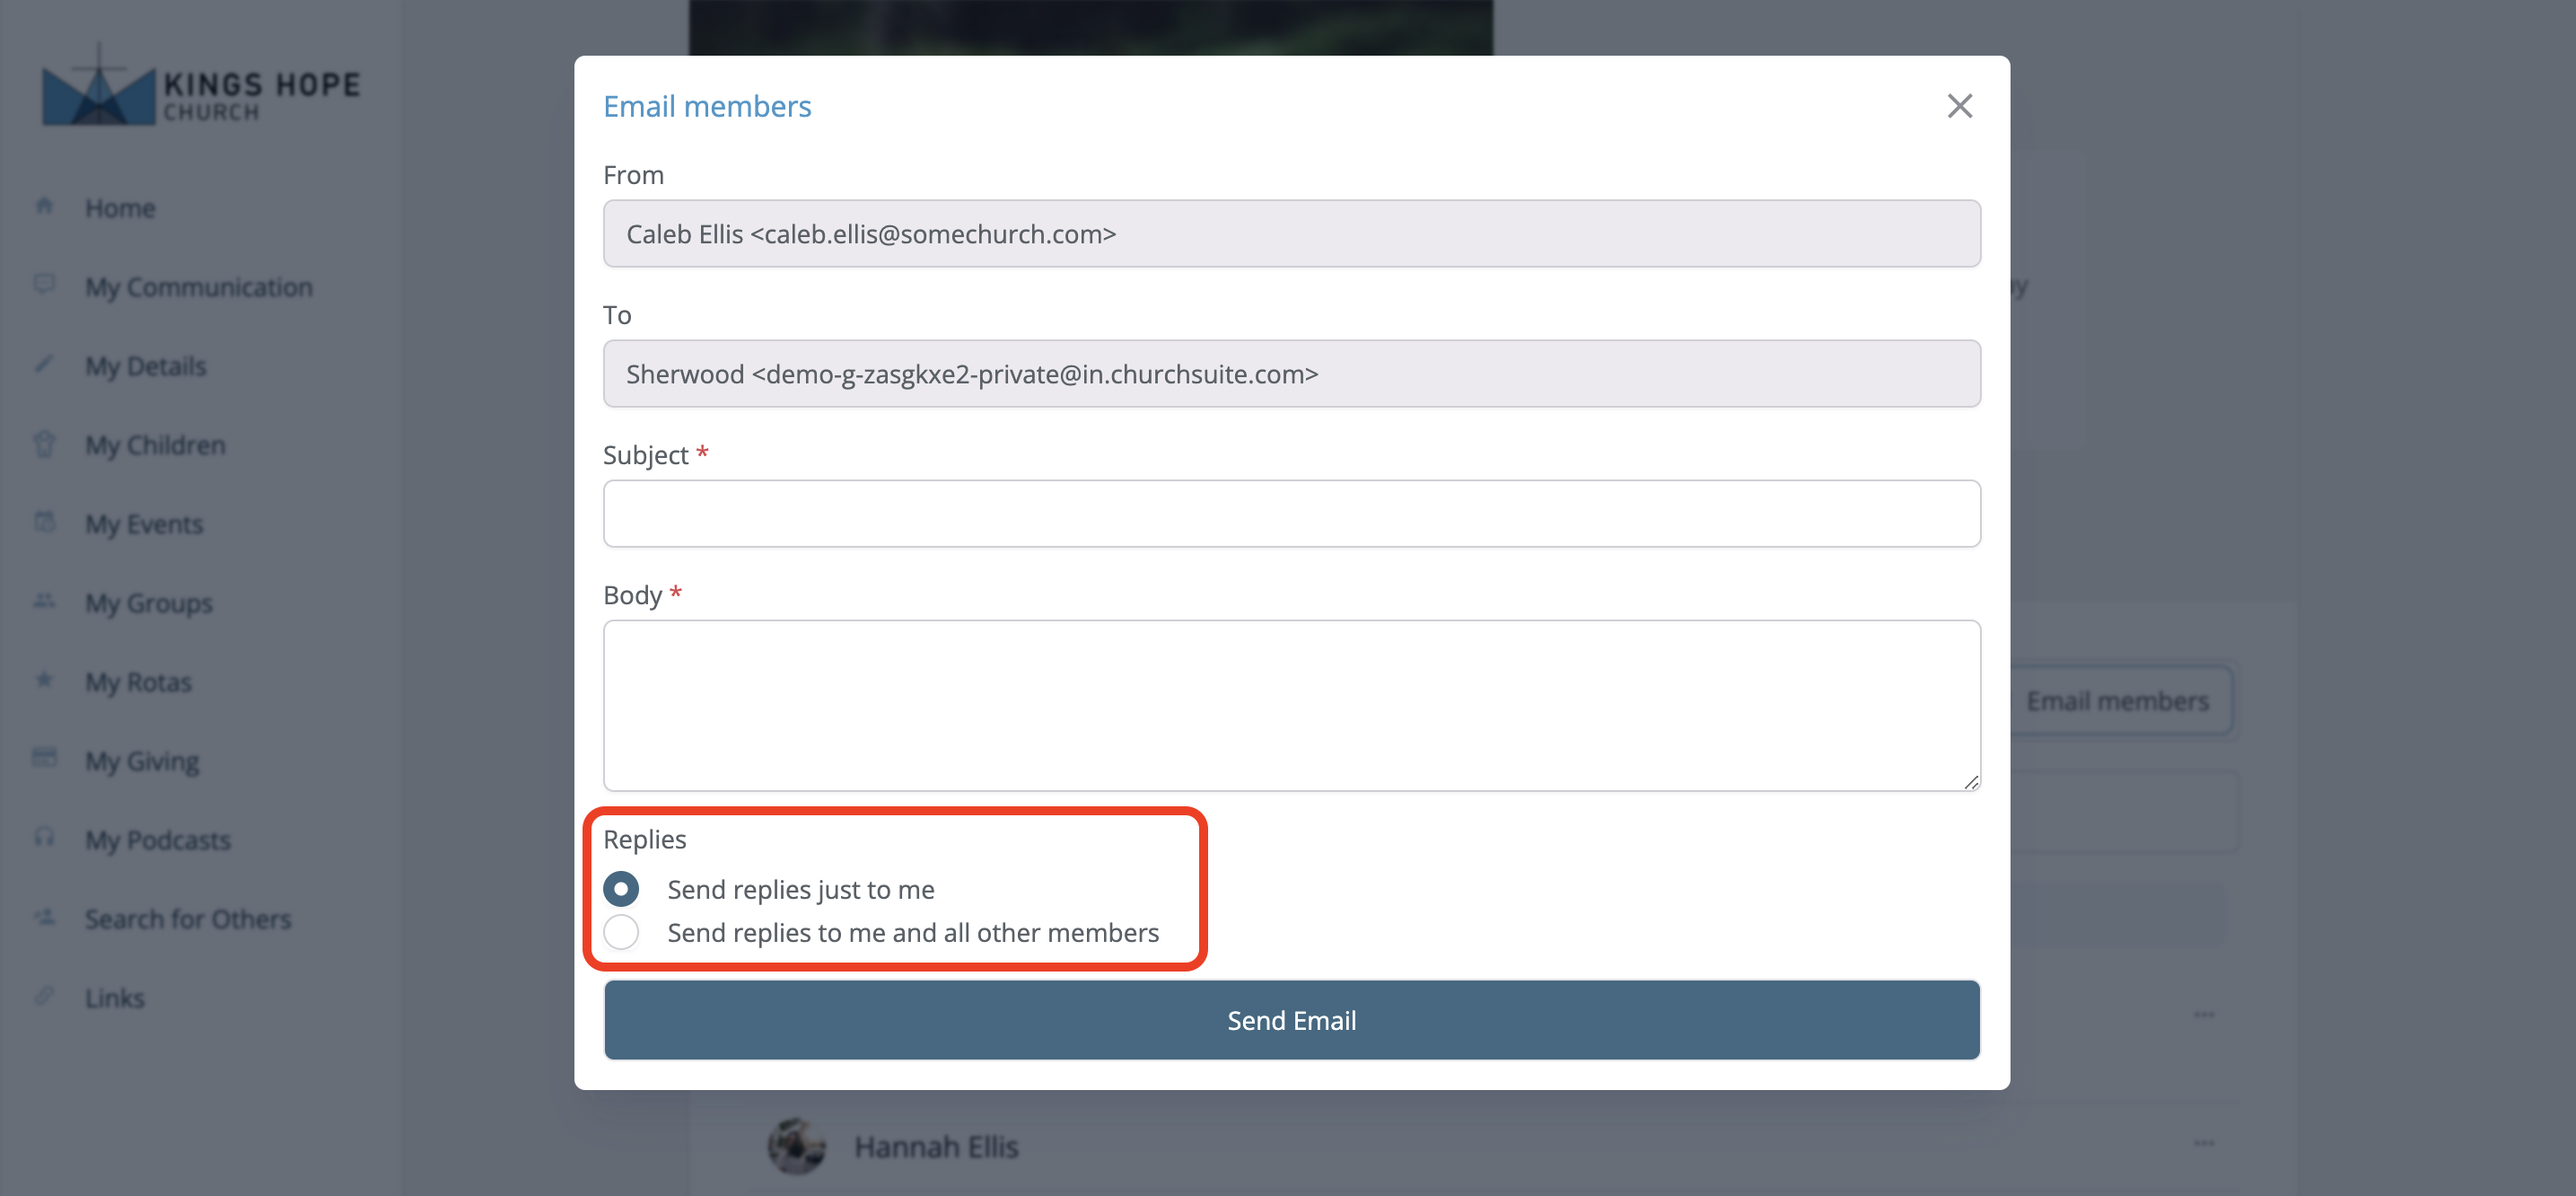The height and width of the screenshot is (1196, 2576).
Task: Click the My Rotas star icon
Action: (44, 679)
